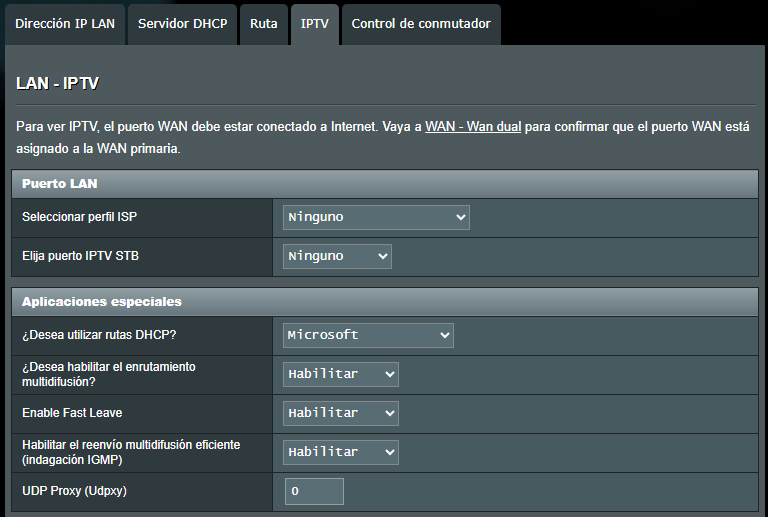Click the Aplicaciones especiales section header

[101, 301]
